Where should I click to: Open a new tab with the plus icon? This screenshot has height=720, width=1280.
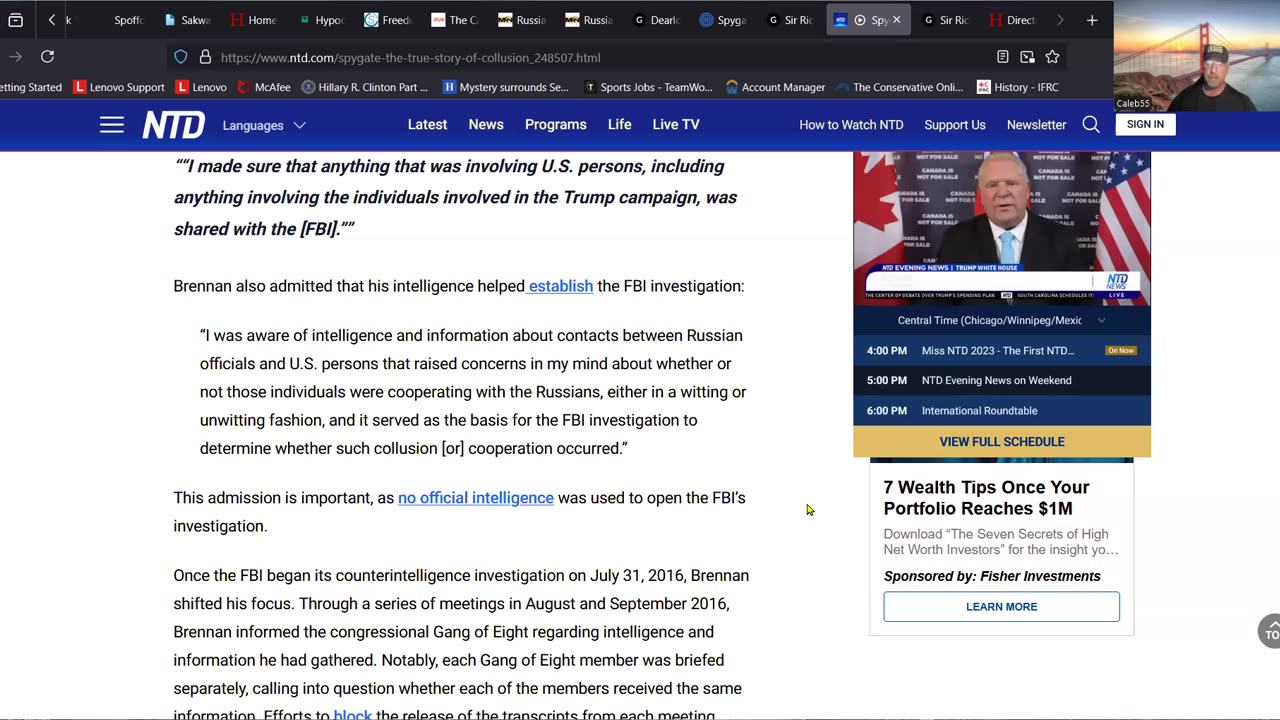click(x=1092, y=20)
